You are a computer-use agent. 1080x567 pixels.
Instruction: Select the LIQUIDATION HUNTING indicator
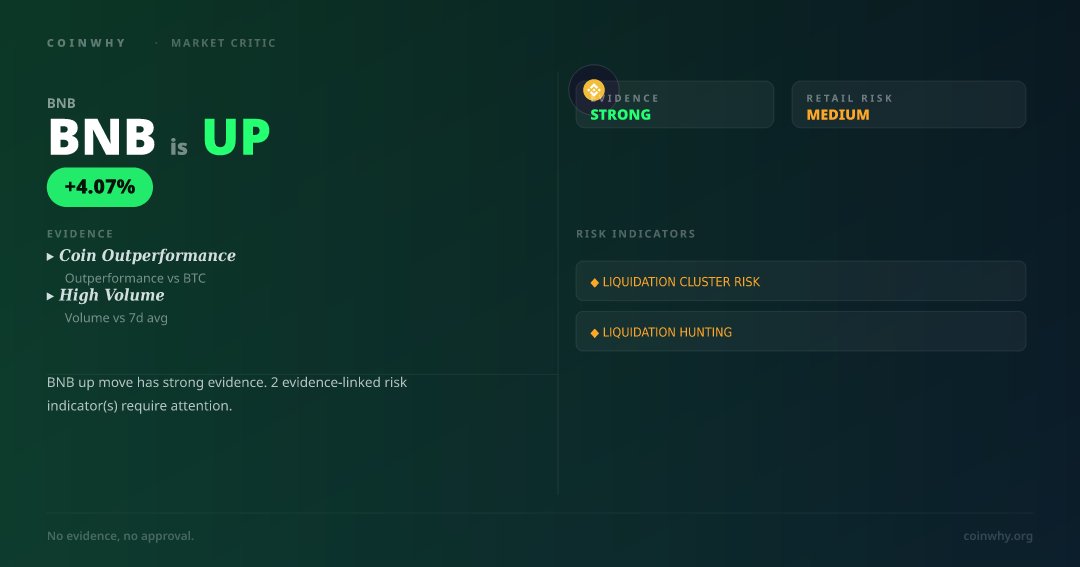(800, 331)
